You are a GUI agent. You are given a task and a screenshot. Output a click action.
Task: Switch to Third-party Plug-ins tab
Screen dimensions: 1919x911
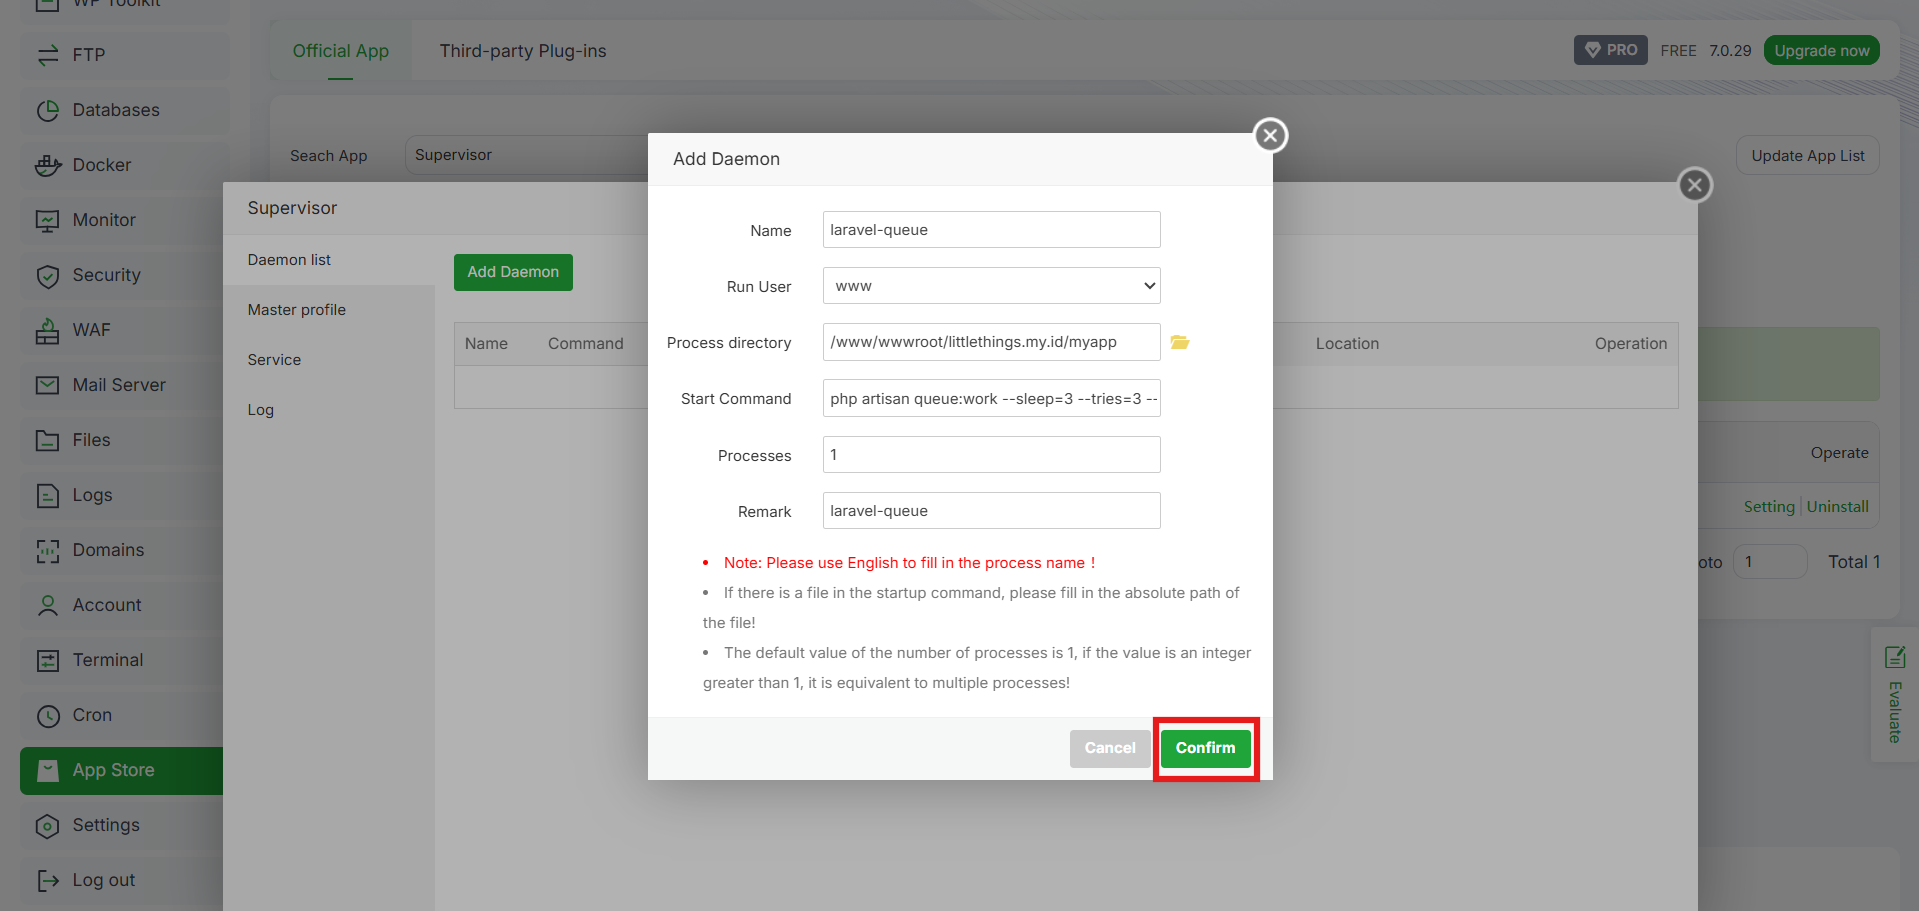click(523, 51)
